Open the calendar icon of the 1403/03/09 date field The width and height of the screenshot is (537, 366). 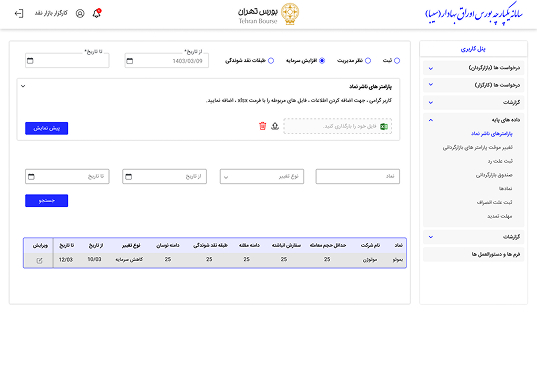(x=129, y=61)
